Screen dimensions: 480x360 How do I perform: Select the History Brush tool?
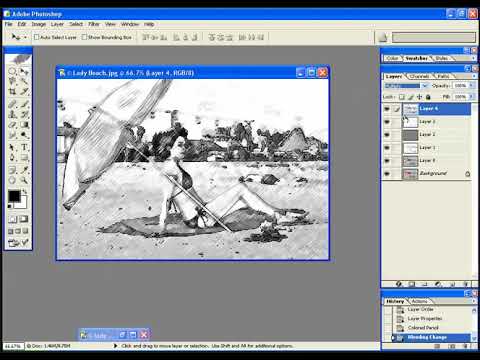(x=24, y=115)
